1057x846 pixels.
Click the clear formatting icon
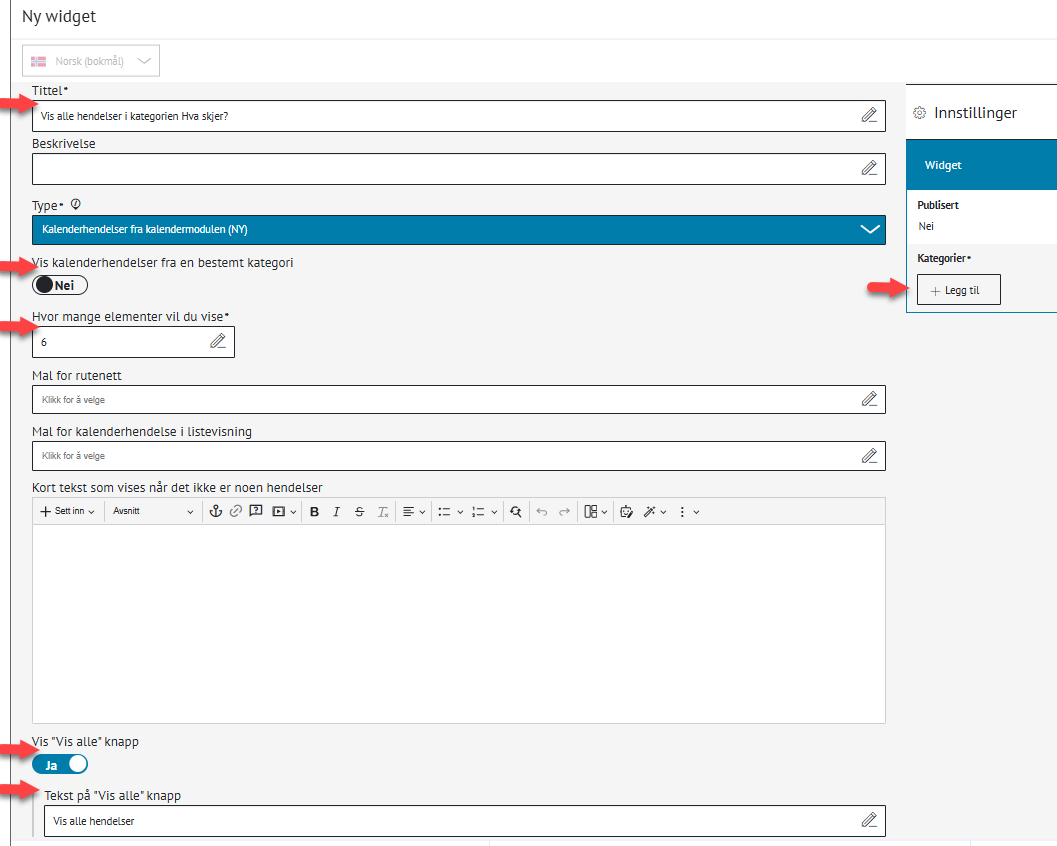382,511
